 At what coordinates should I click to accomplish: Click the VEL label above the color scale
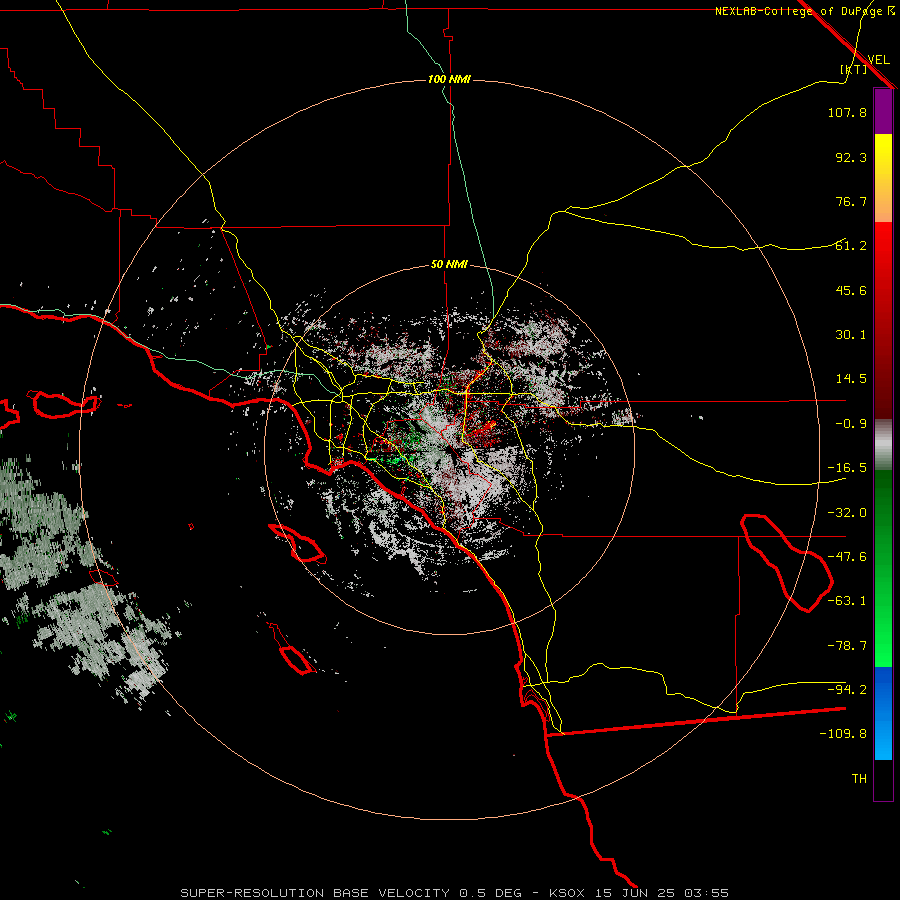878,60
